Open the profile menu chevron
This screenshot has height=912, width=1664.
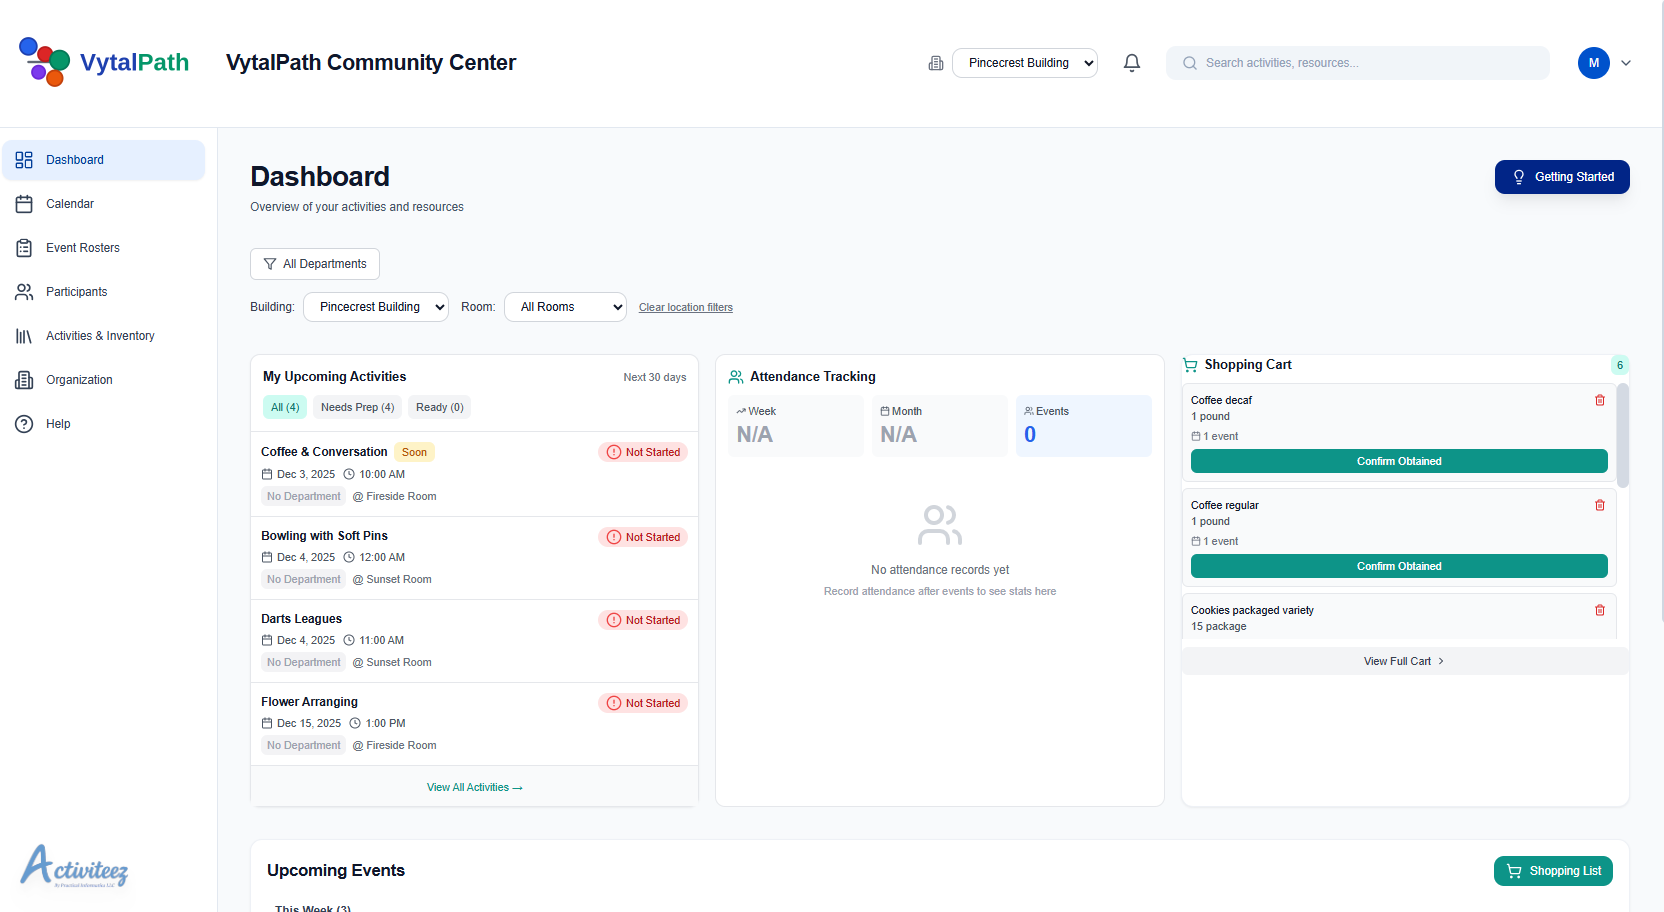[x=1627, y=62]
